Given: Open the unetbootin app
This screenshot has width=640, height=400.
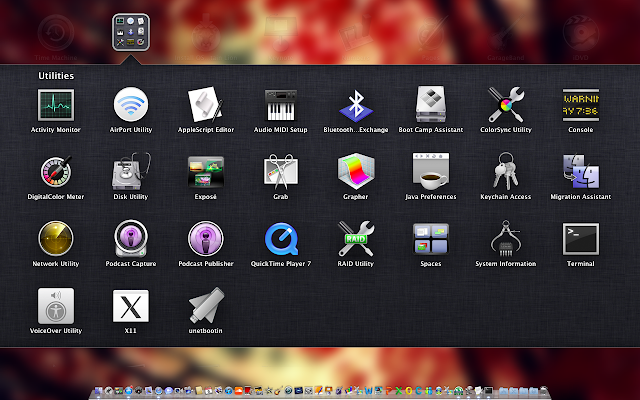Looking at the screenshot, I should tap(206, 305).
